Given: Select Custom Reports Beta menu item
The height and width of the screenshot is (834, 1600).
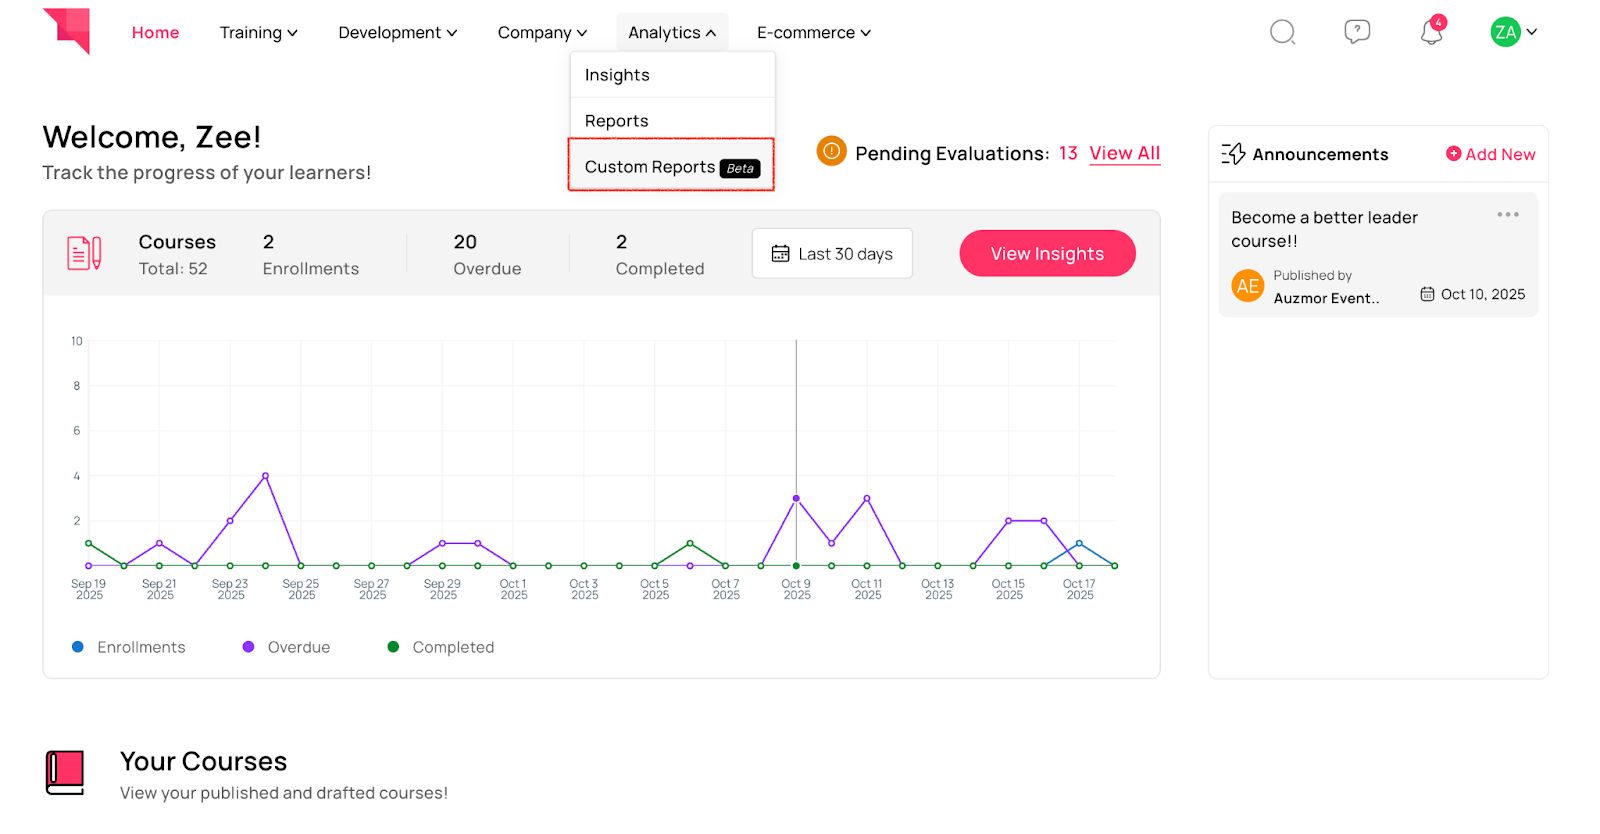Looking at the screenshot, I should [672, 167].
